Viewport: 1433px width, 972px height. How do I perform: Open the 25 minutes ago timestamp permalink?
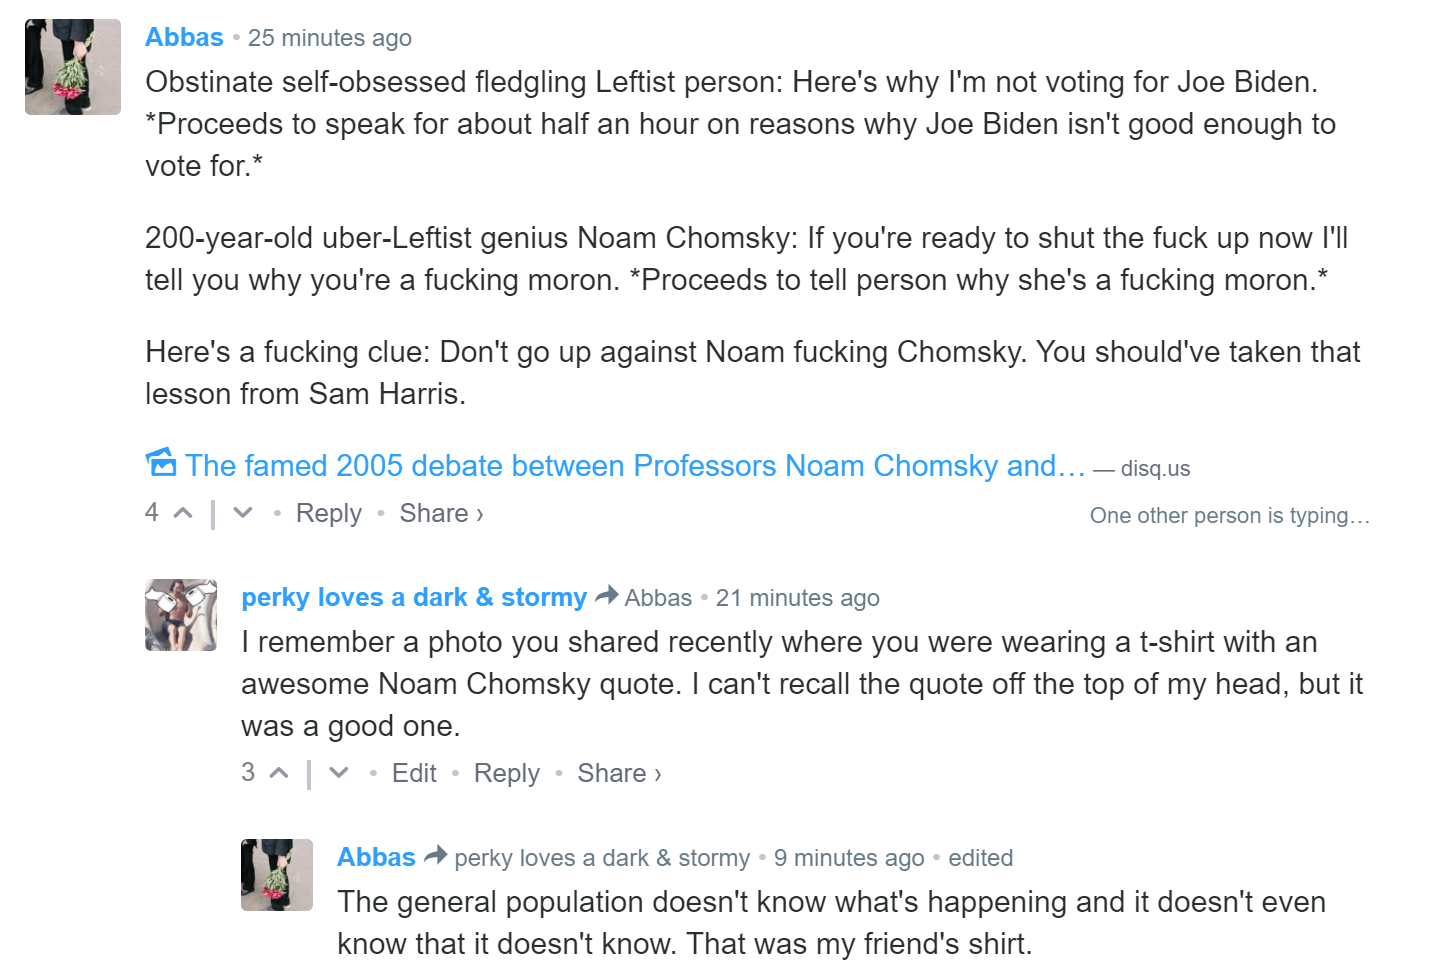coord(330,38)
